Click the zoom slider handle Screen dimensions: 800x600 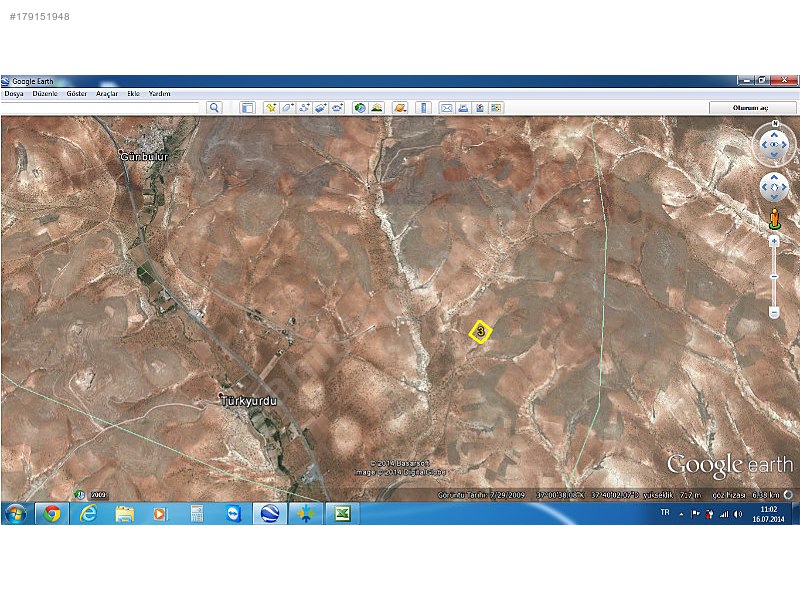(774, 277)
